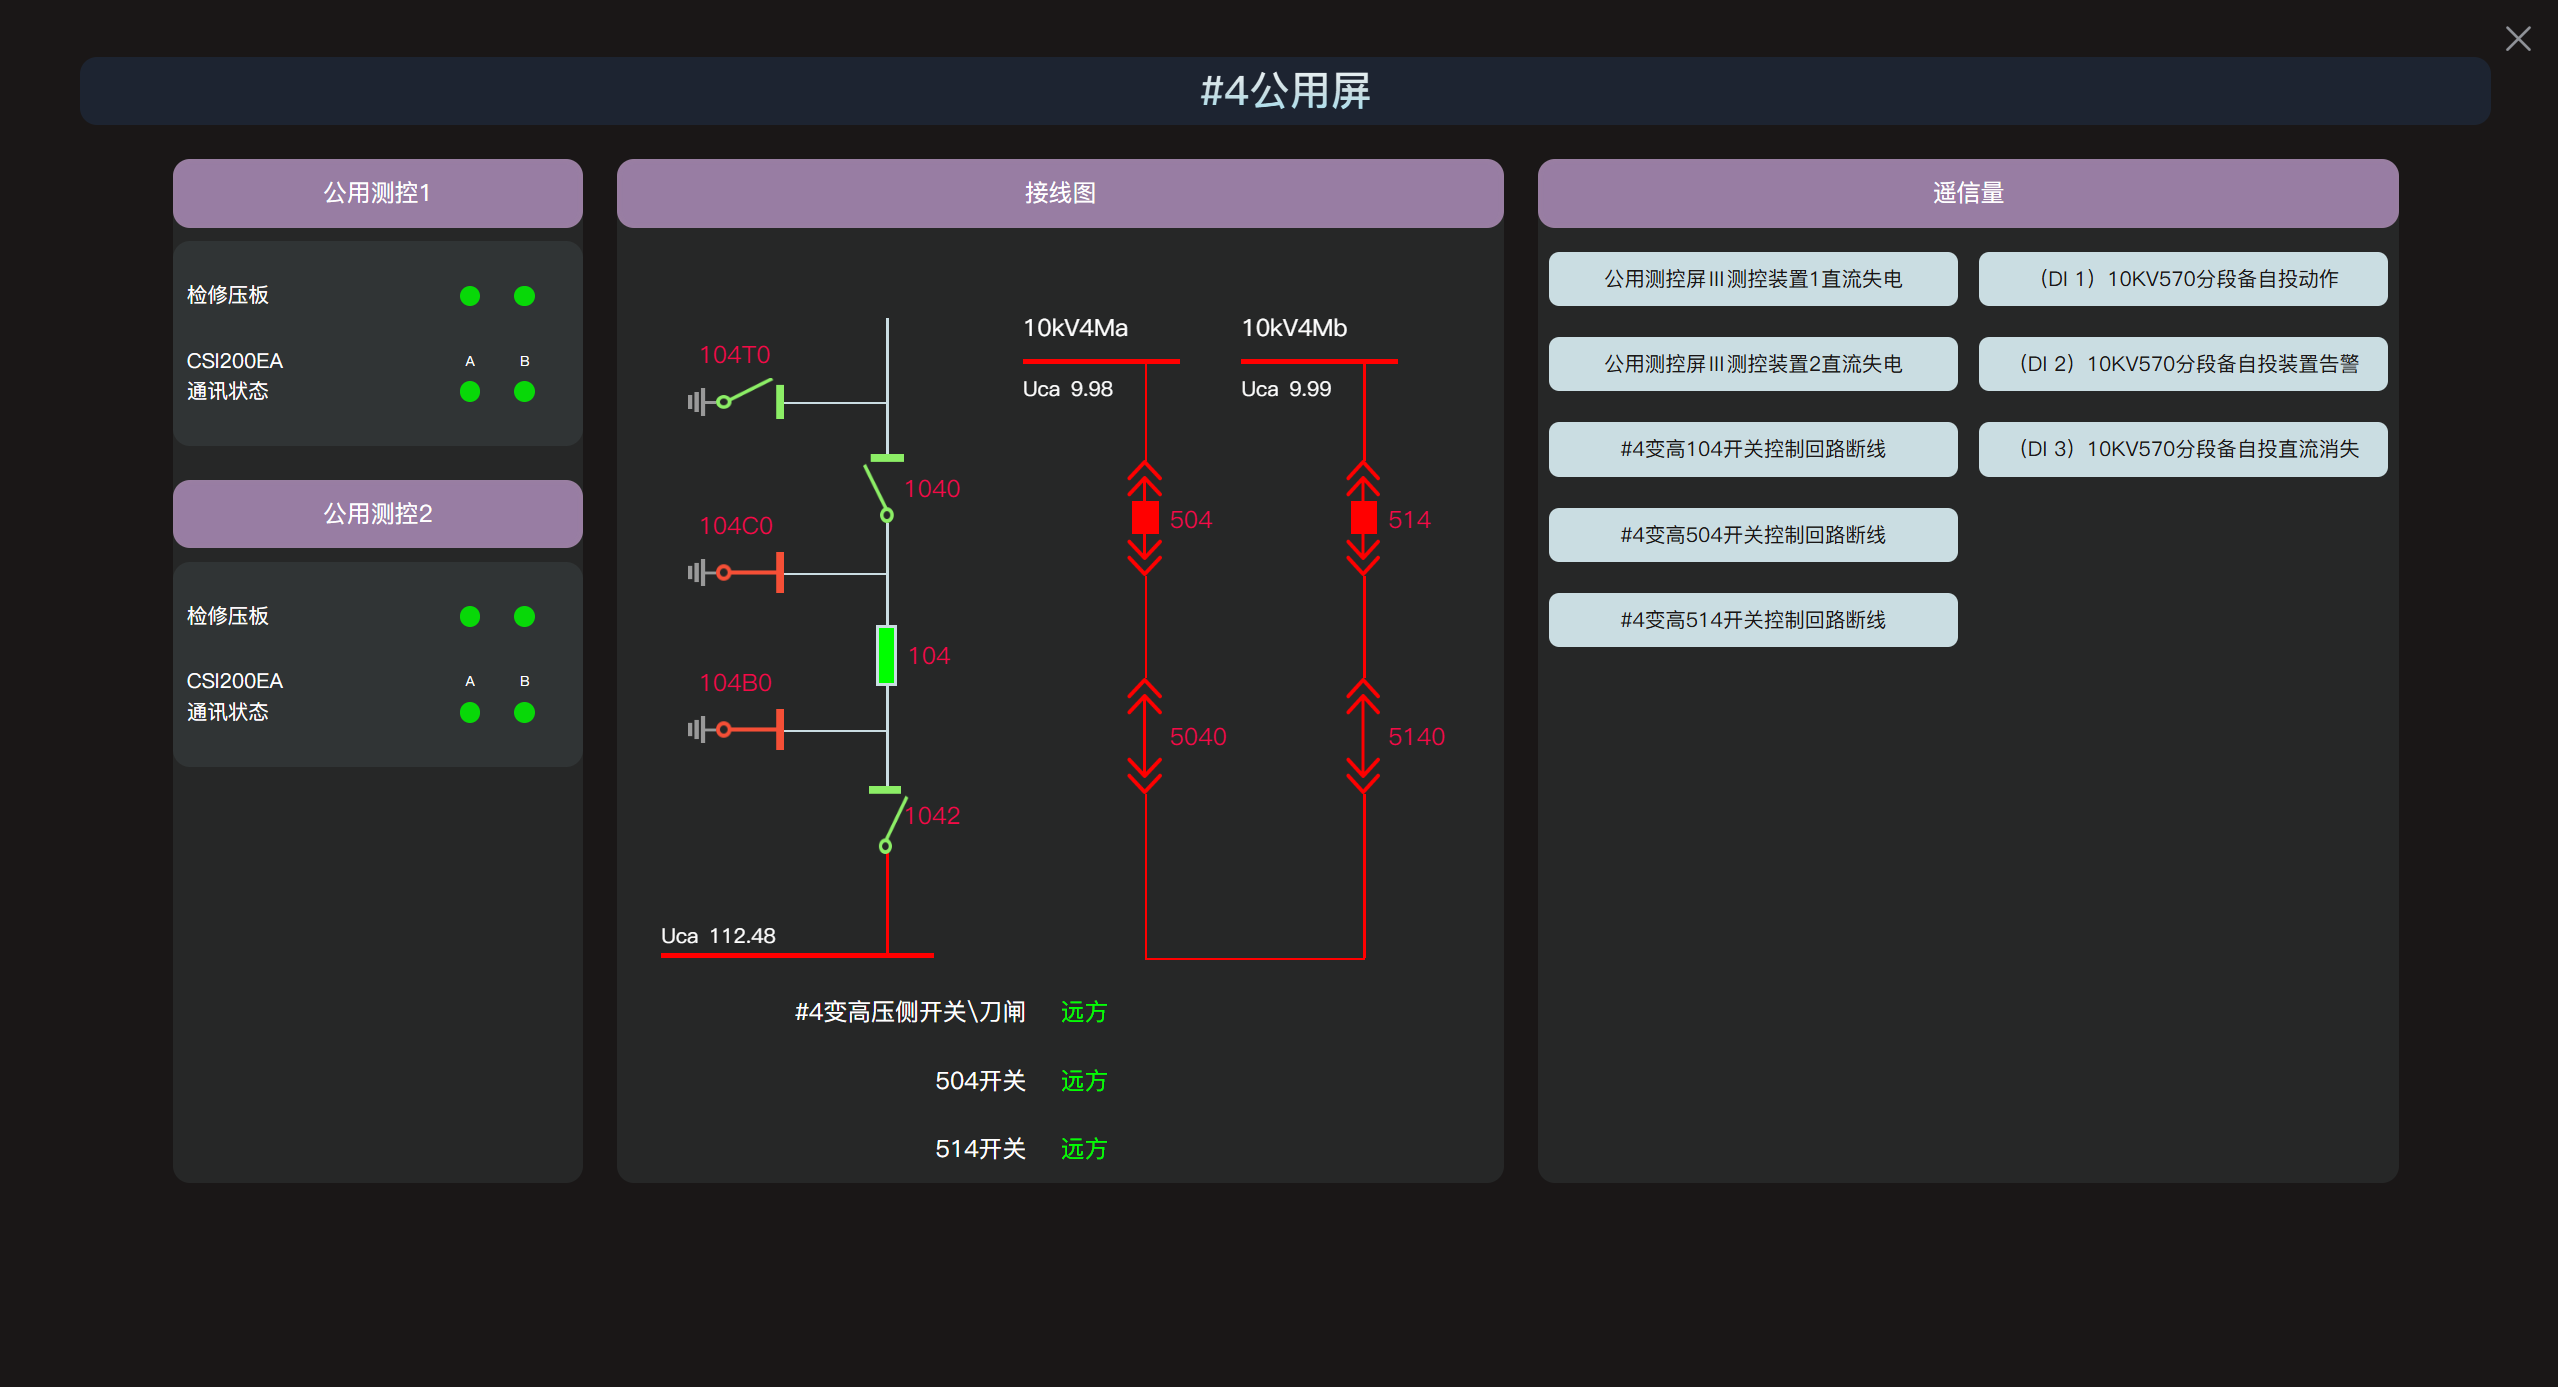2558x1387 pixels.
Task: Click the green 104 circuit breaker symbol
Action: pos(886,655)
